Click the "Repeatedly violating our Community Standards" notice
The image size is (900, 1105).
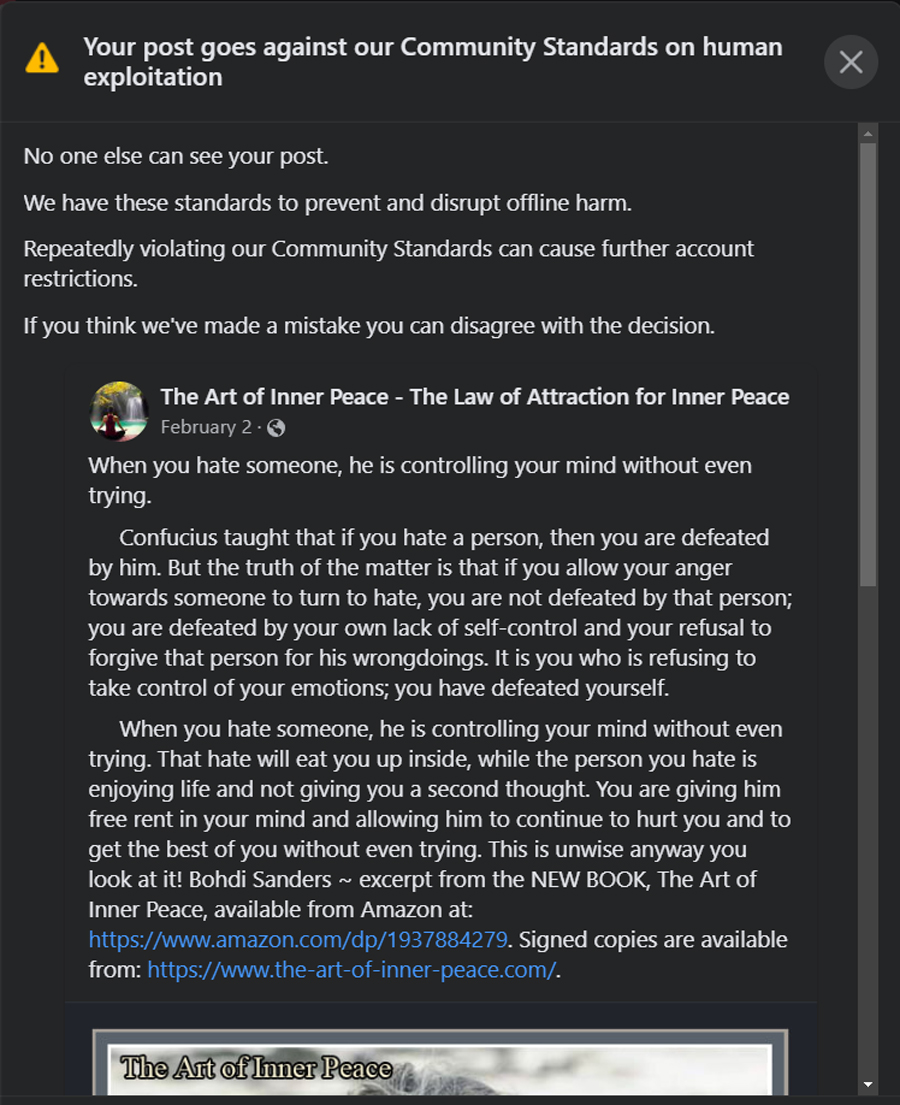(388, 263)
